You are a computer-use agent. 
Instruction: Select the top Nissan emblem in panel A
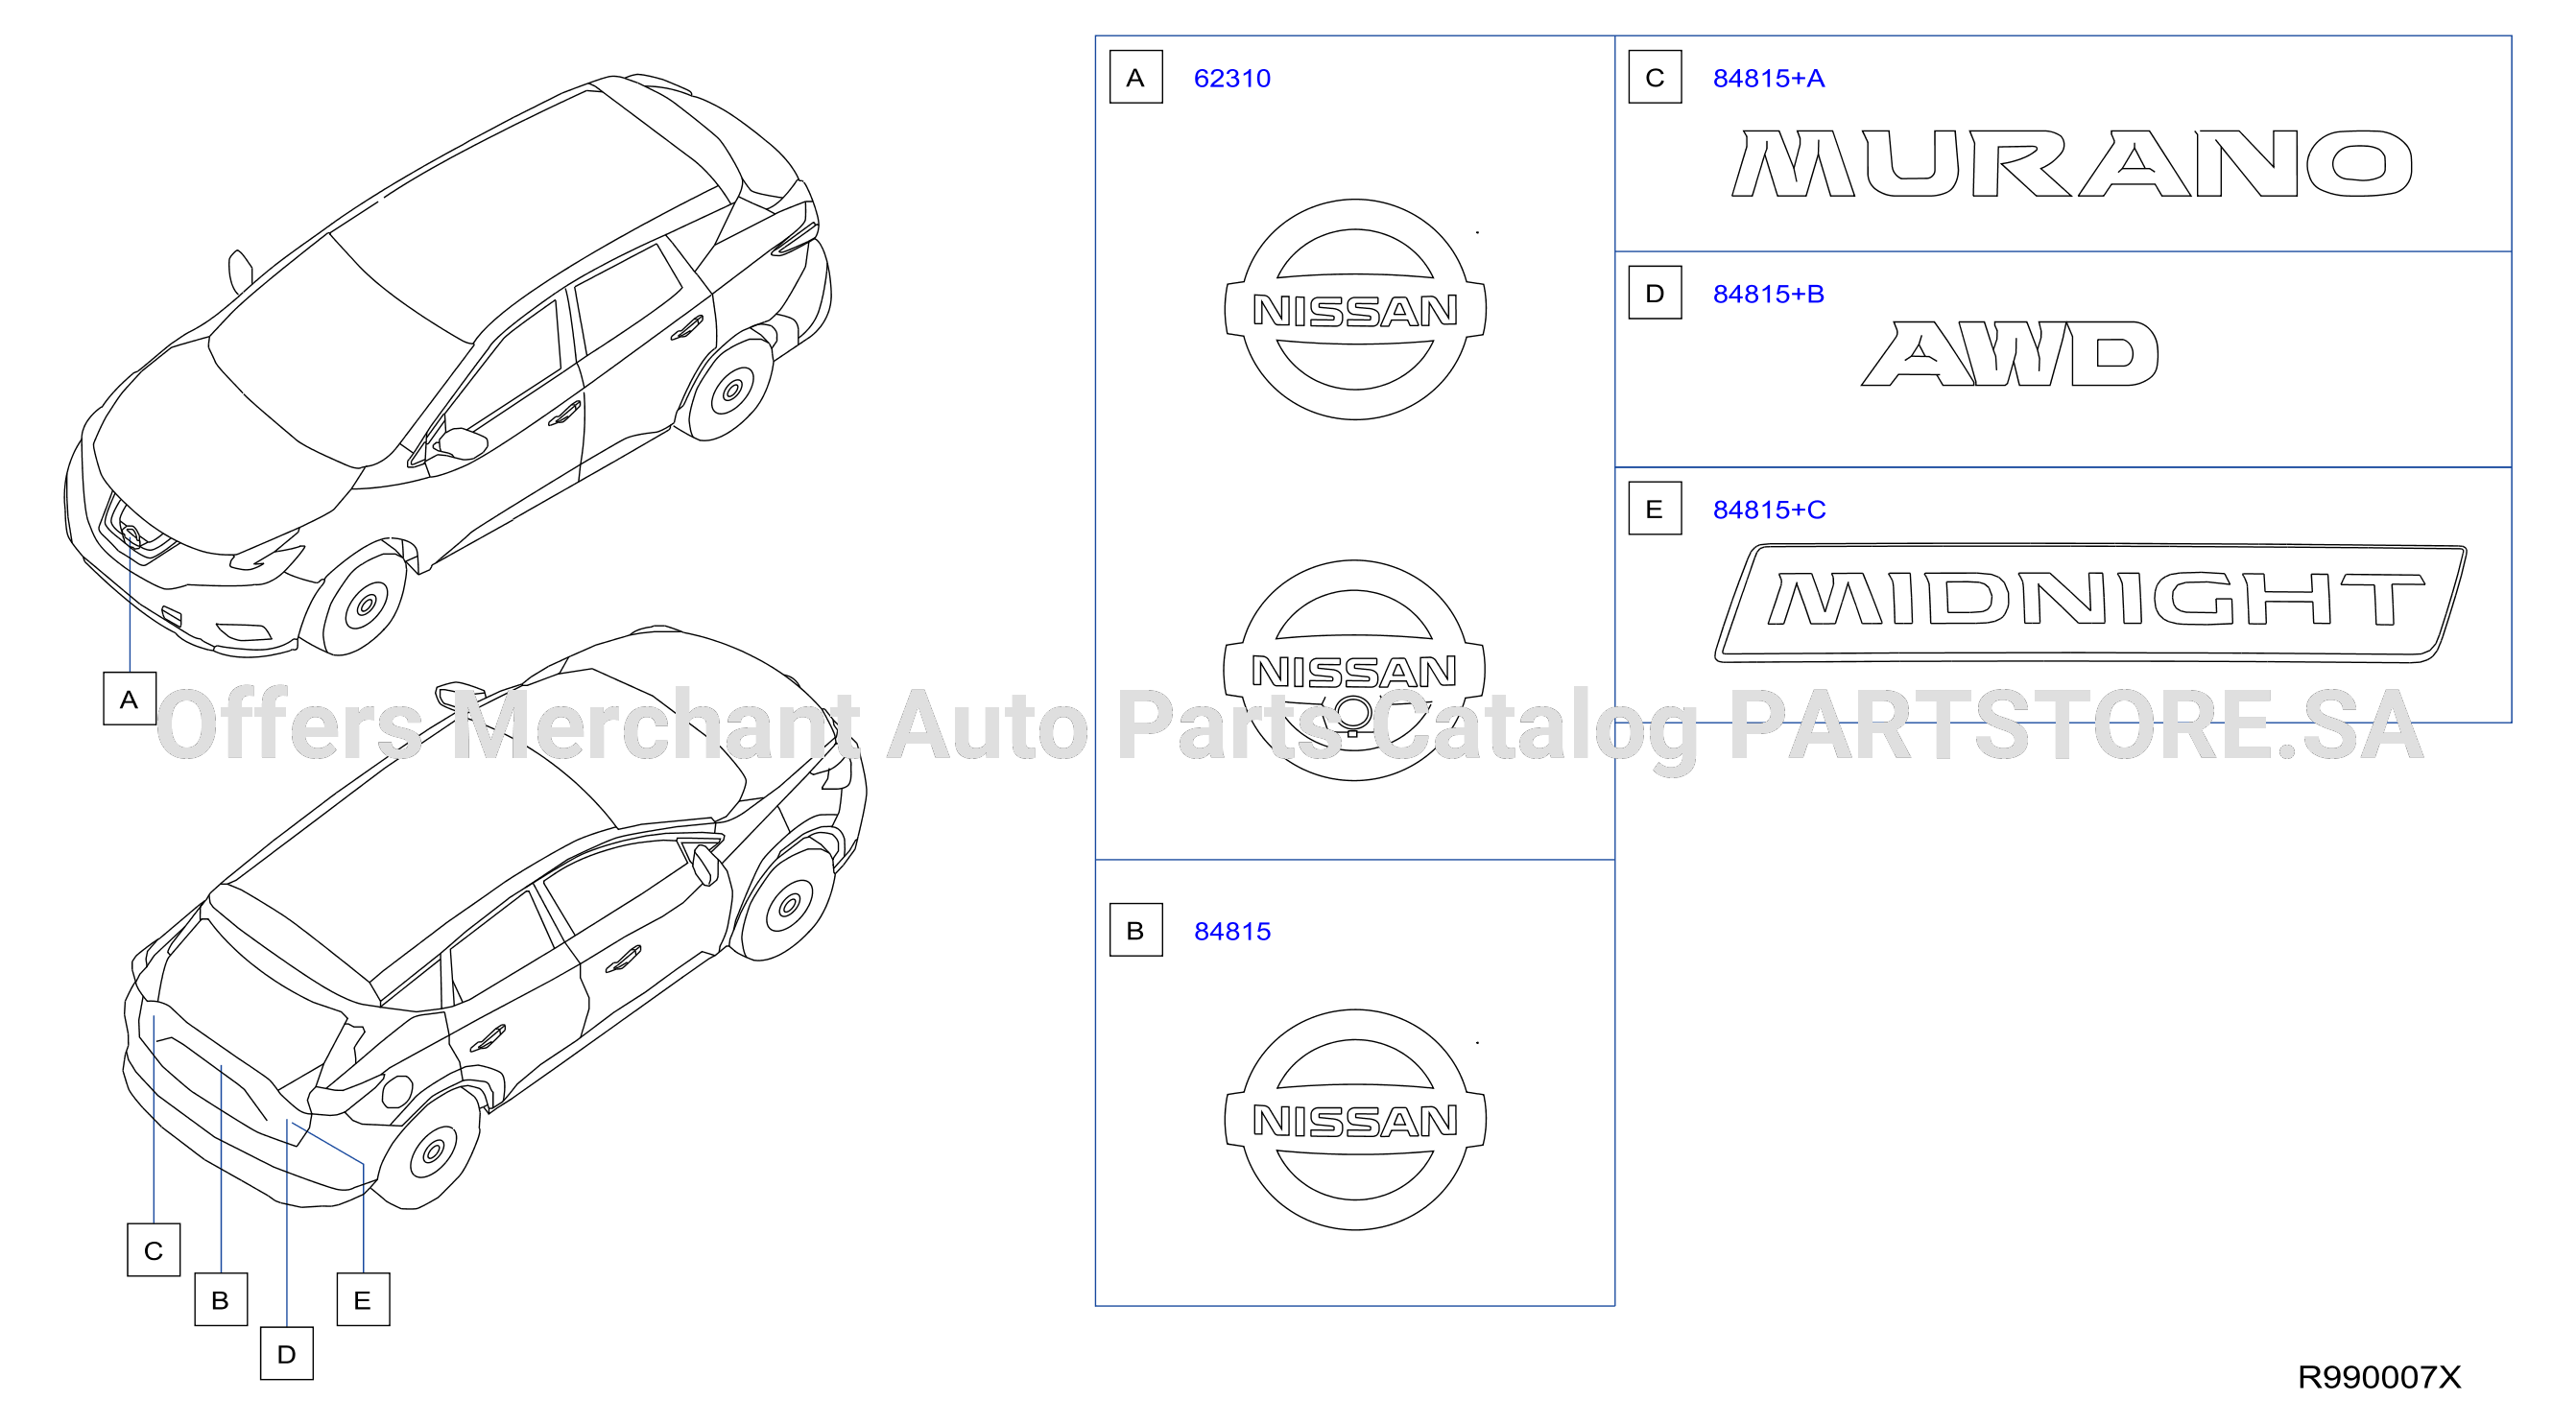click(1356, 309)
